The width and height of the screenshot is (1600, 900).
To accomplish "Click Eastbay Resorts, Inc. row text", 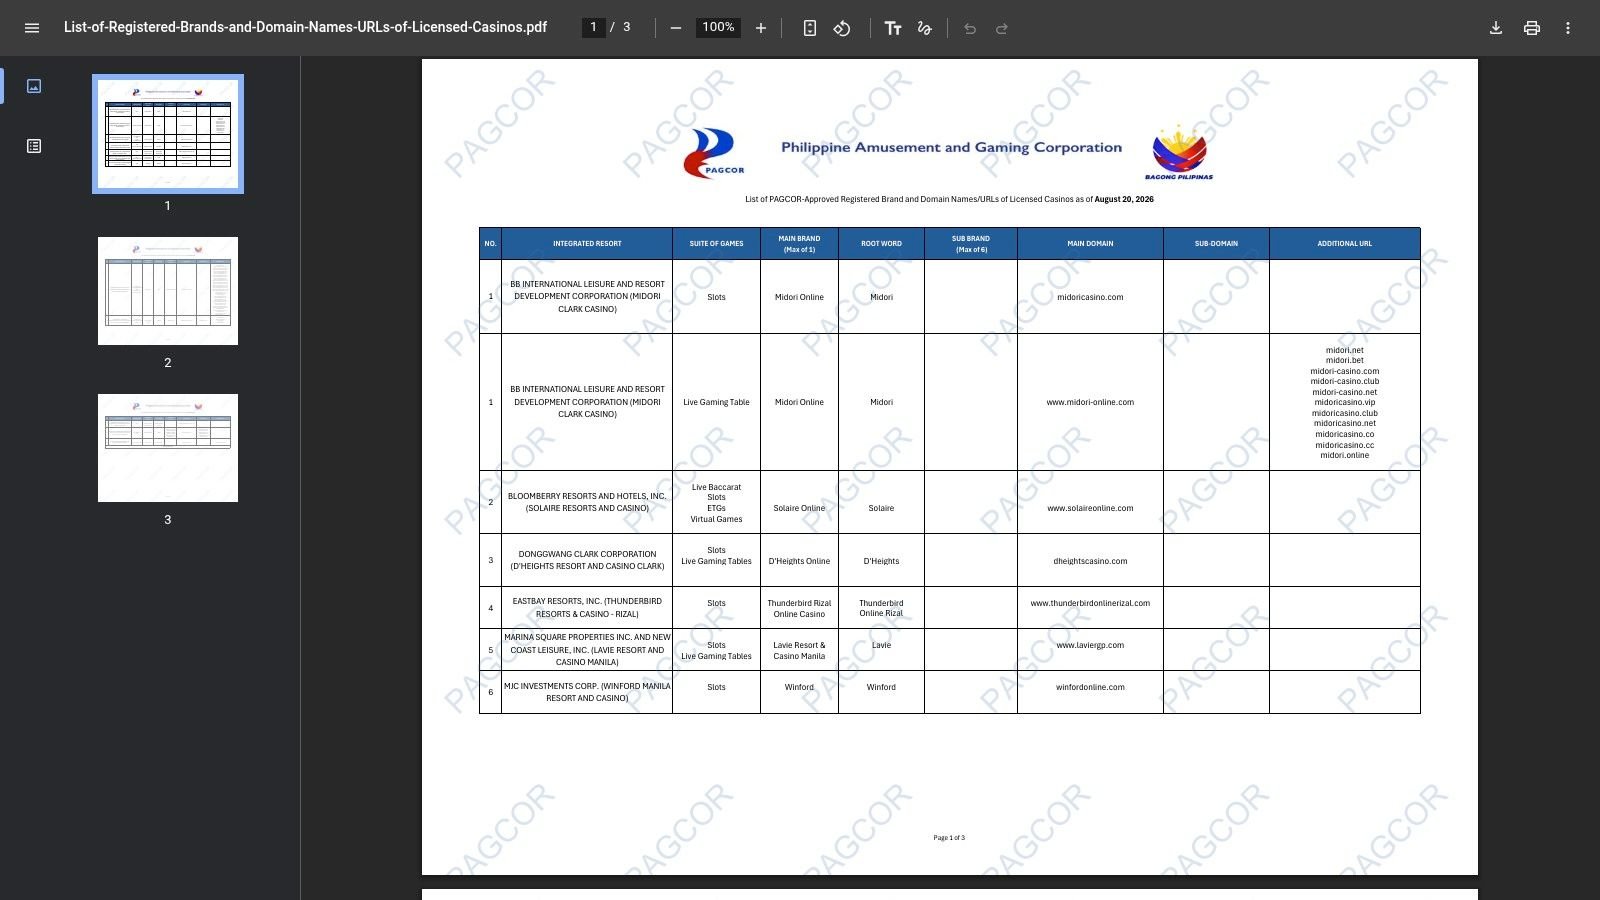I will click(x=587, y=608).
